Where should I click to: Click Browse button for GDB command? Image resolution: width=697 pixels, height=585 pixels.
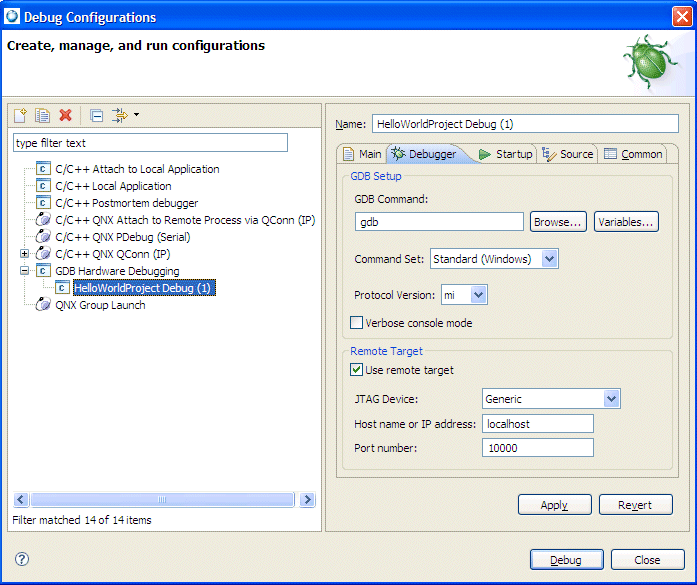[557, 222]
